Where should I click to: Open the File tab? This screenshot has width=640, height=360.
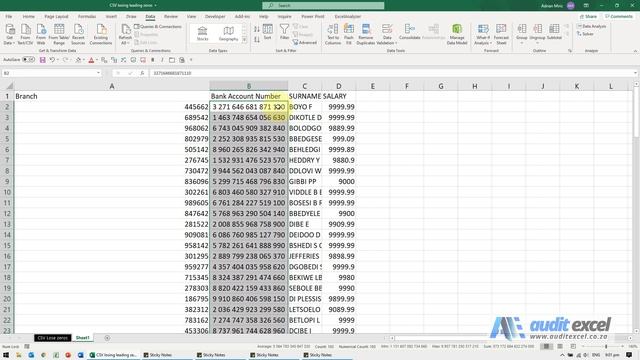pos(9,16)
